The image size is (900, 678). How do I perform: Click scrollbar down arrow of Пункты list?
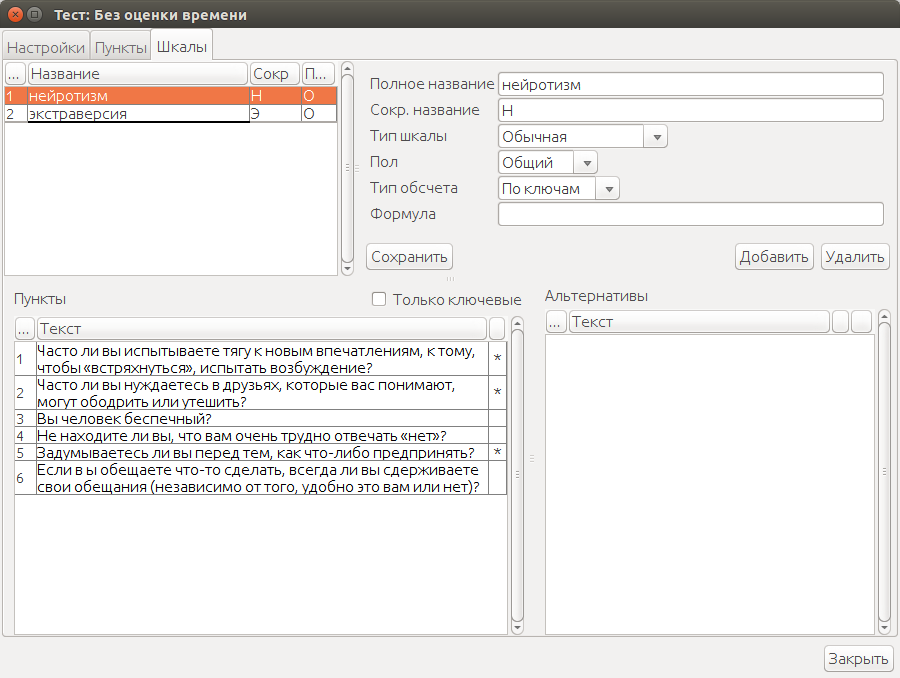(x=517, y=627)
